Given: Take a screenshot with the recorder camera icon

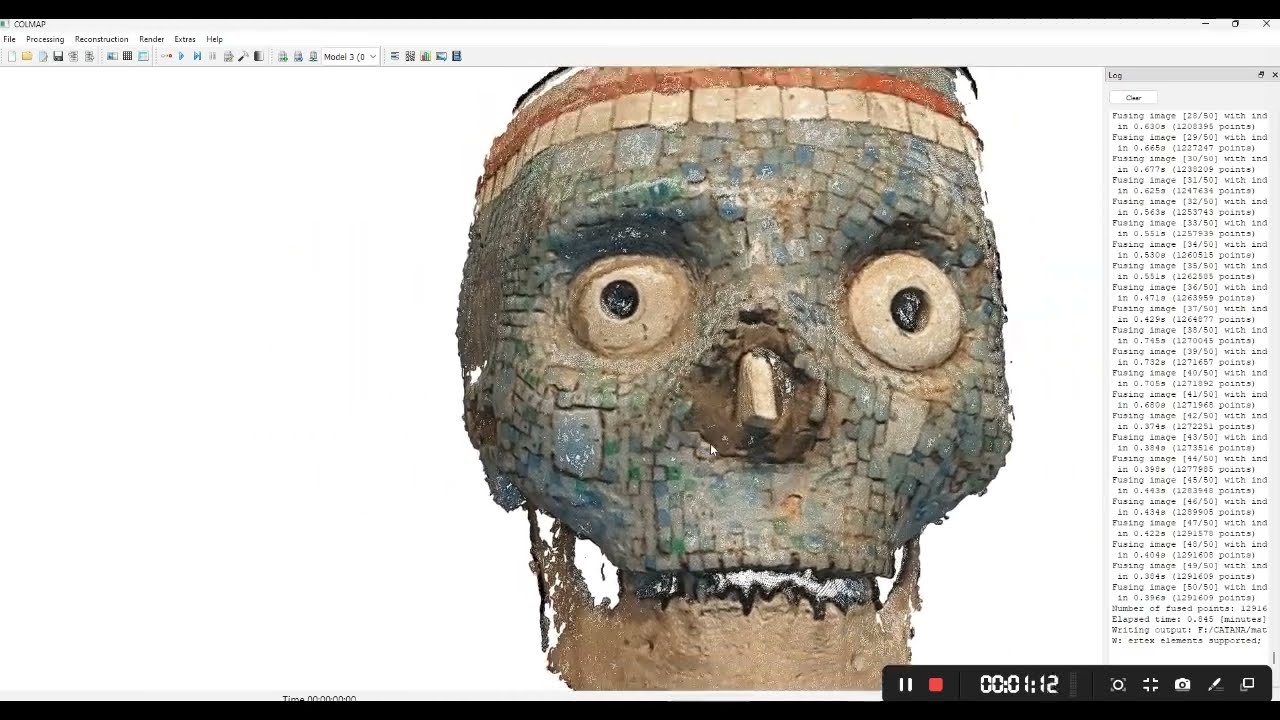Looking at the screenshot, I should pos(1183,685).
